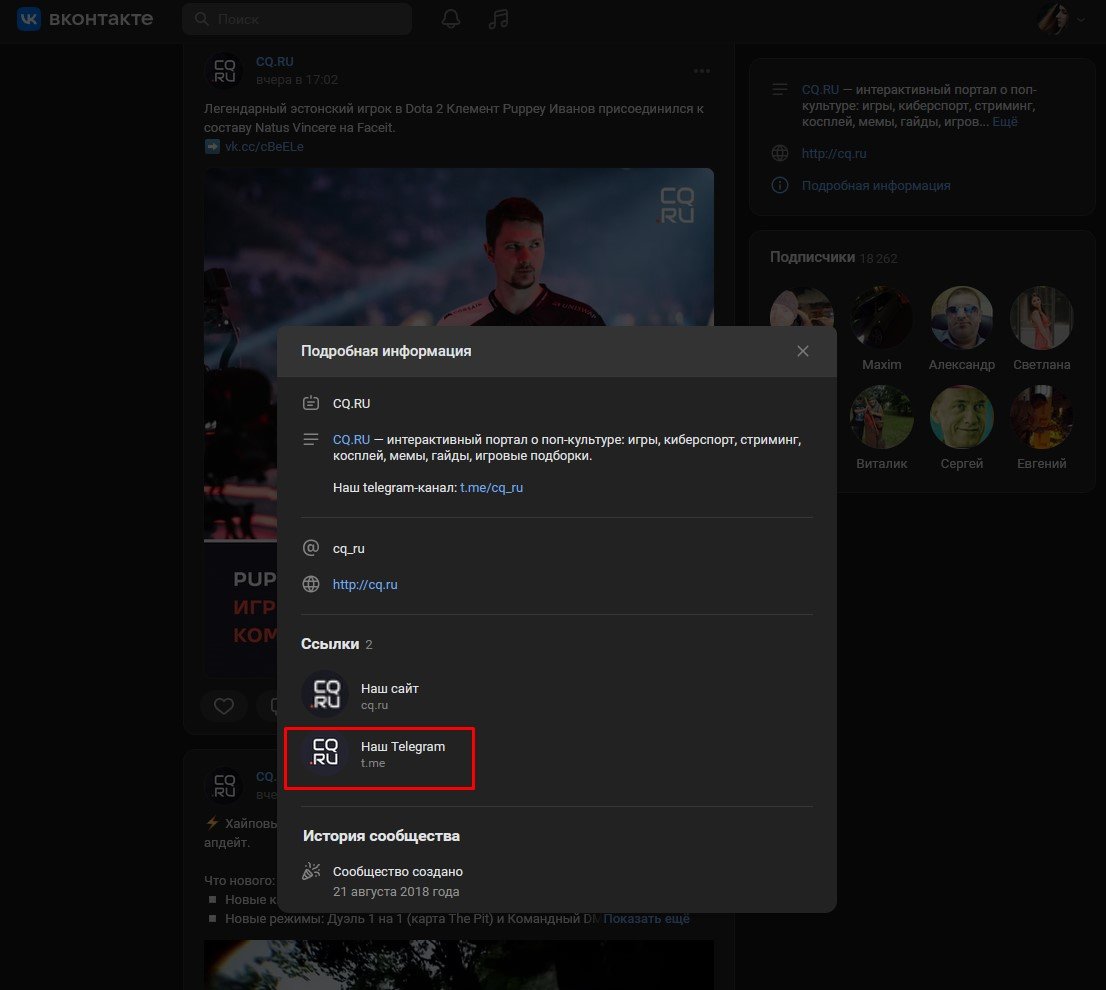Open the post options three-dot menu
This screenshot has width=1106, height=990.
point(701,71)
